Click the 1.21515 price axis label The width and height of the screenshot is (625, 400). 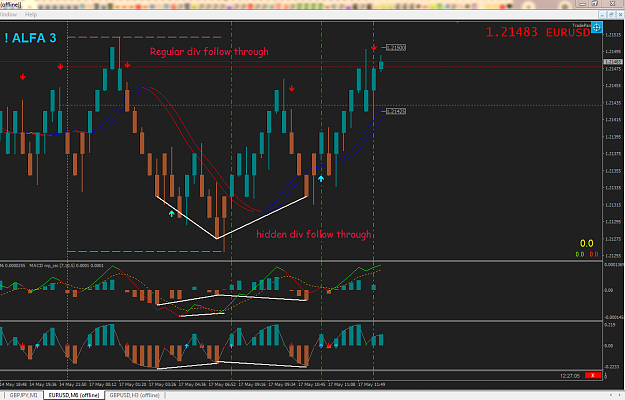pos(613,35)
